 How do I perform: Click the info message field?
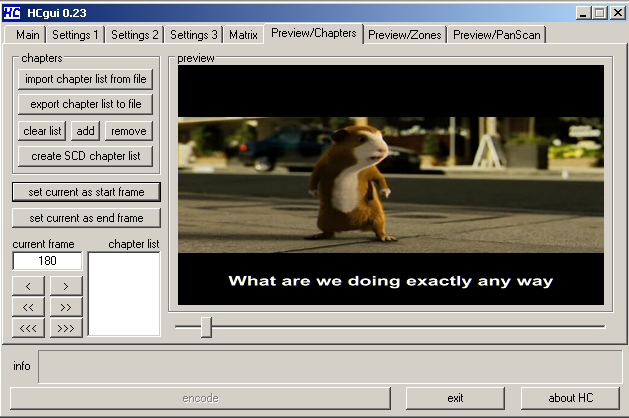pos(330,367)
